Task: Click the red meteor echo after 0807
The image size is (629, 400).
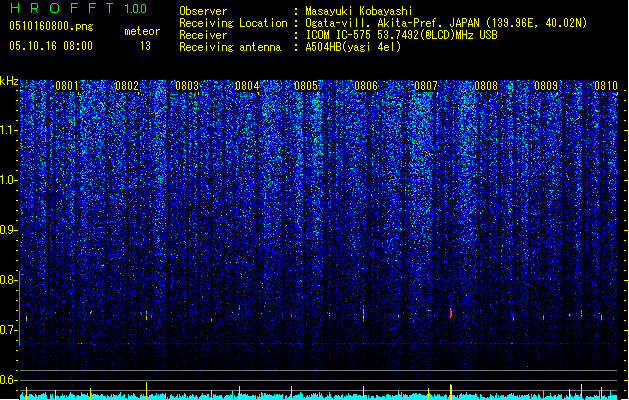Action: tap(451, 313)
